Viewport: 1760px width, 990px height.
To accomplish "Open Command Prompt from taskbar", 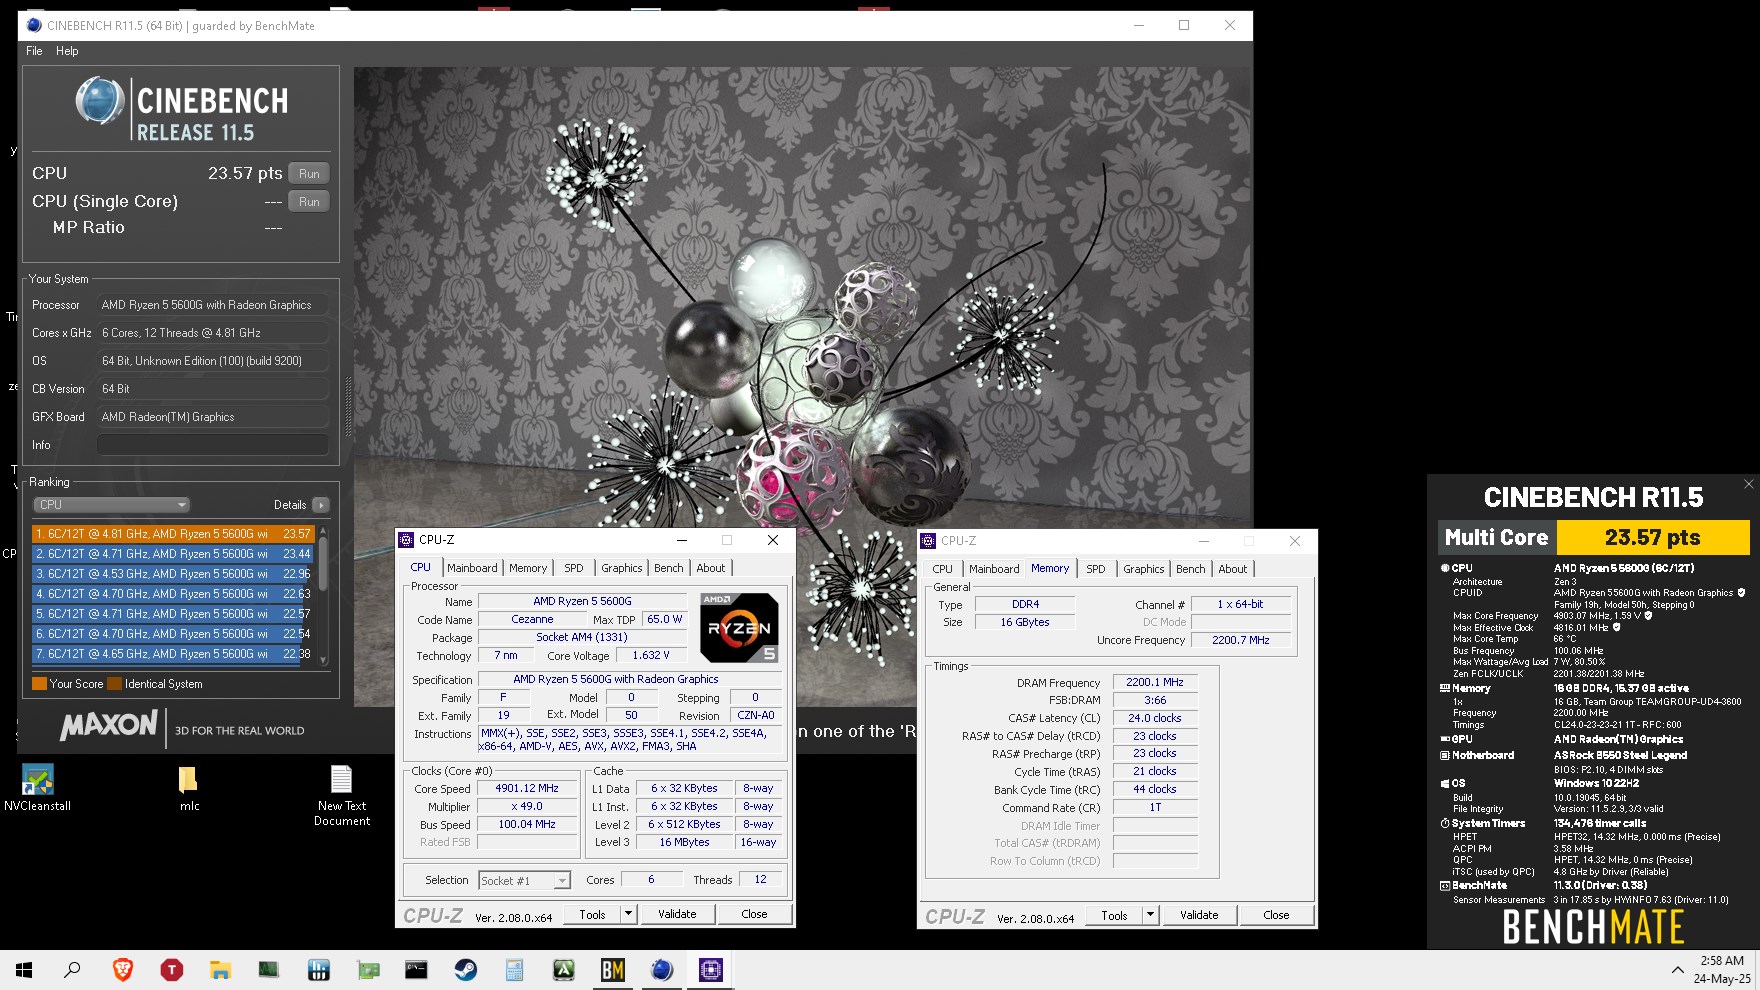I will click(x=416, y=969).
